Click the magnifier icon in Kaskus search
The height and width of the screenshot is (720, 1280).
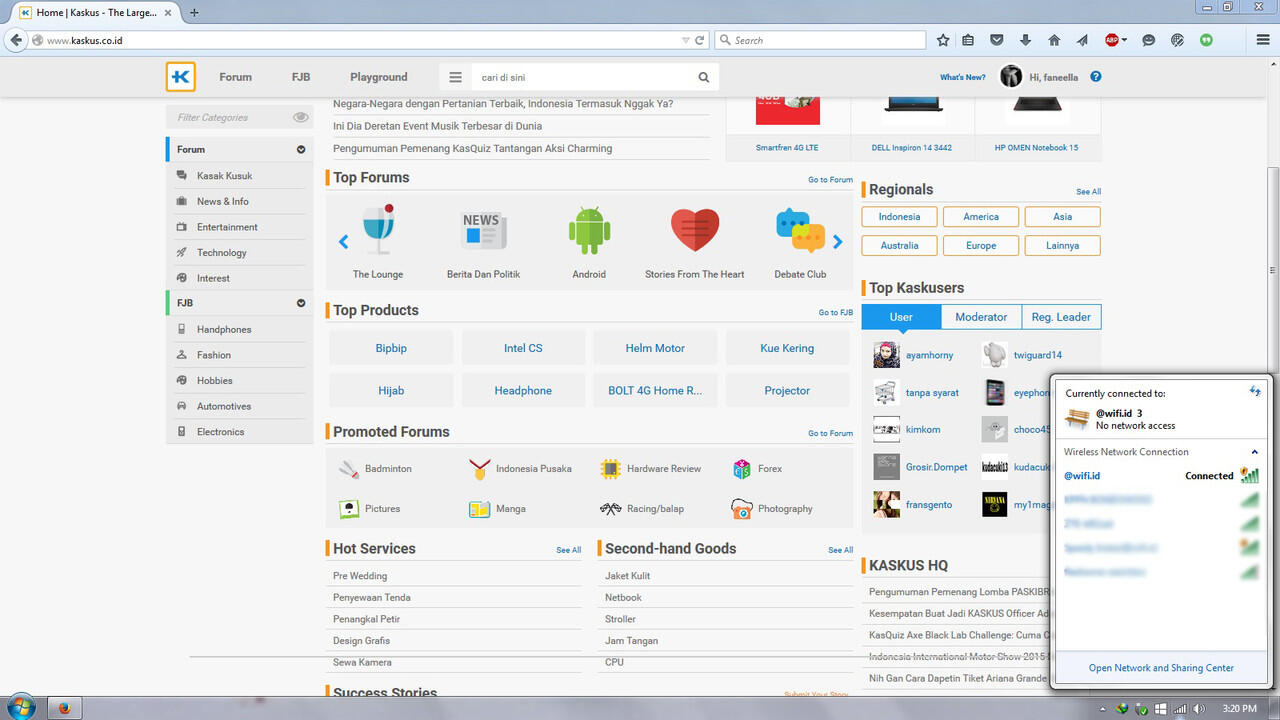point(704,77)
